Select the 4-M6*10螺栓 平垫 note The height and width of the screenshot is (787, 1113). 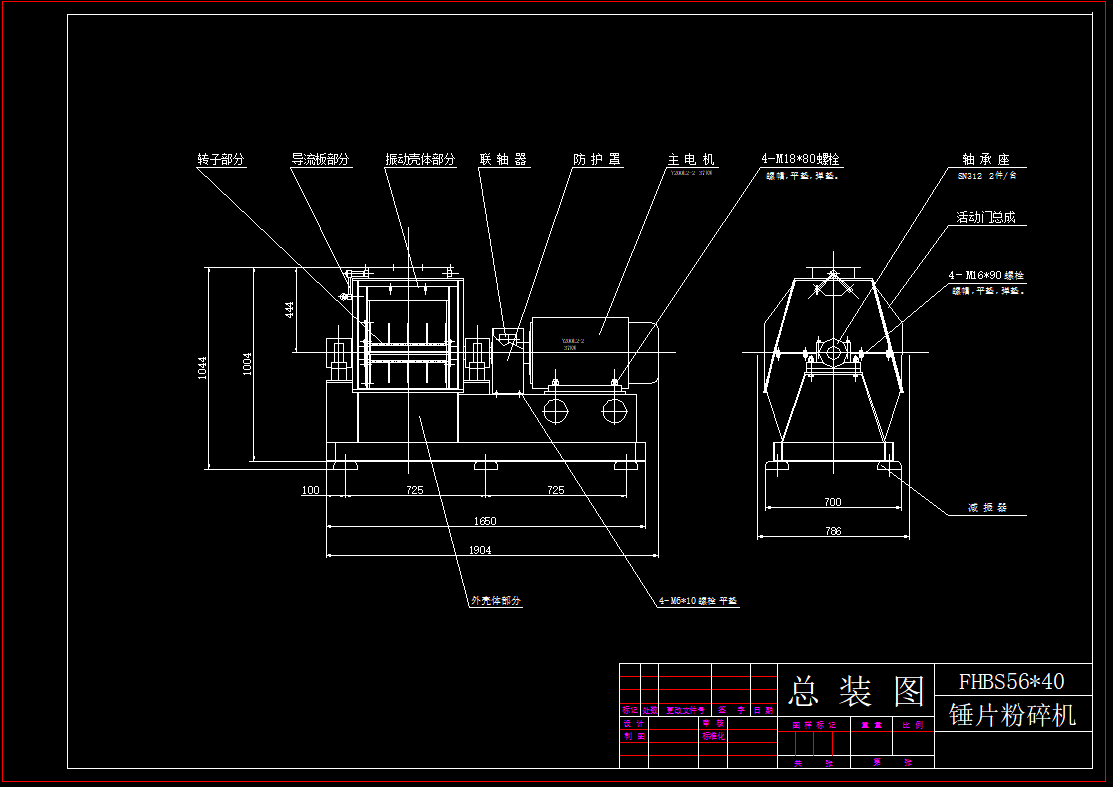pos(698,601)
